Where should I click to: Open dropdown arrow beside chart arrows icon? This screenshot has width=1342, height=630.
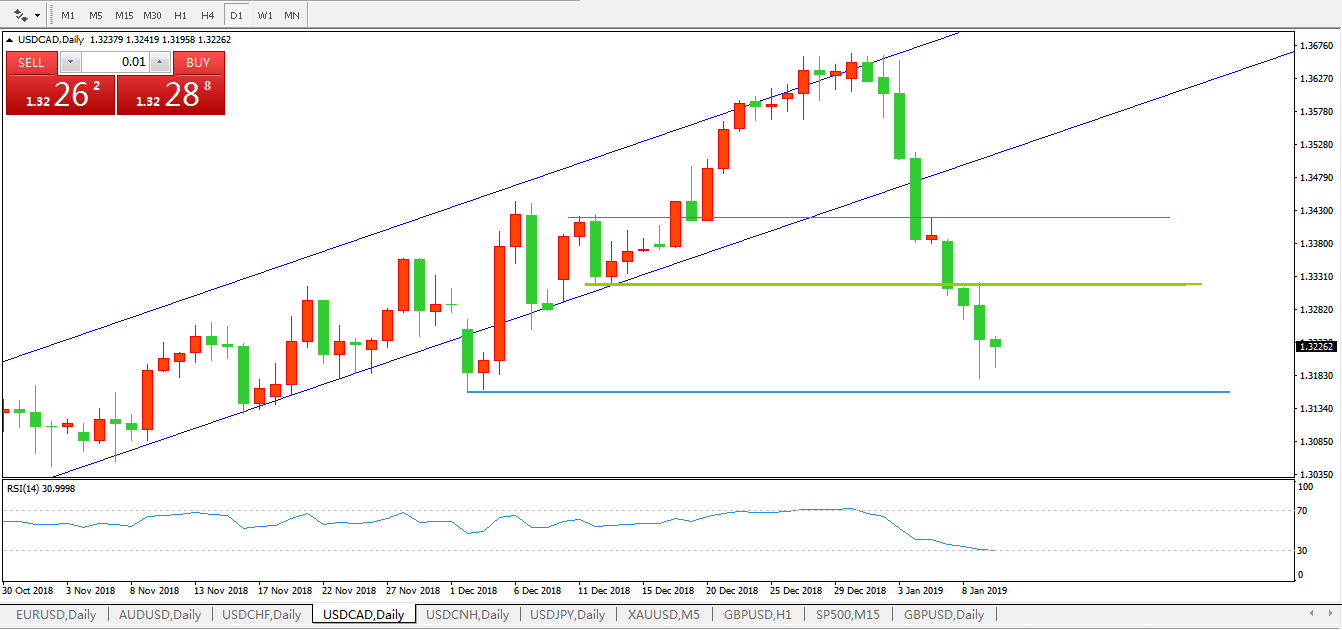click(37, 16)
